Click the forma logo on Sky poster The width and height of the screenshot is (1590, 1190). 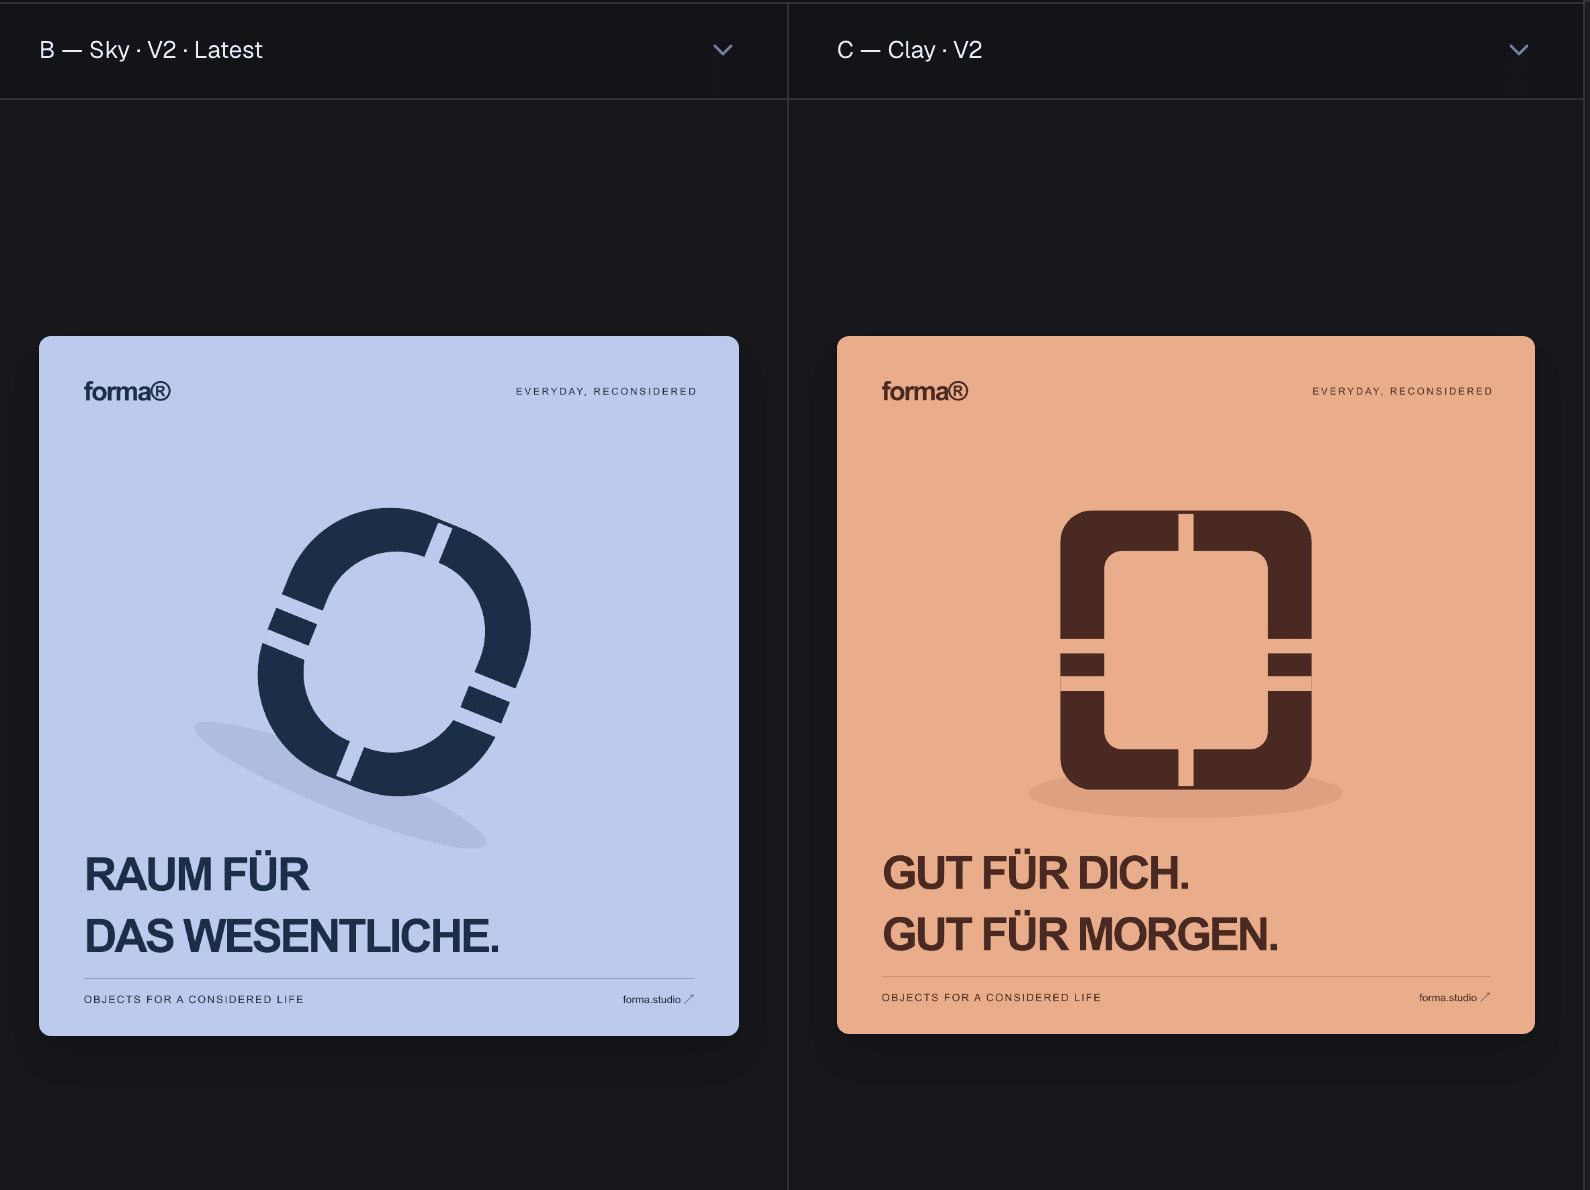(x=127, y=391)
